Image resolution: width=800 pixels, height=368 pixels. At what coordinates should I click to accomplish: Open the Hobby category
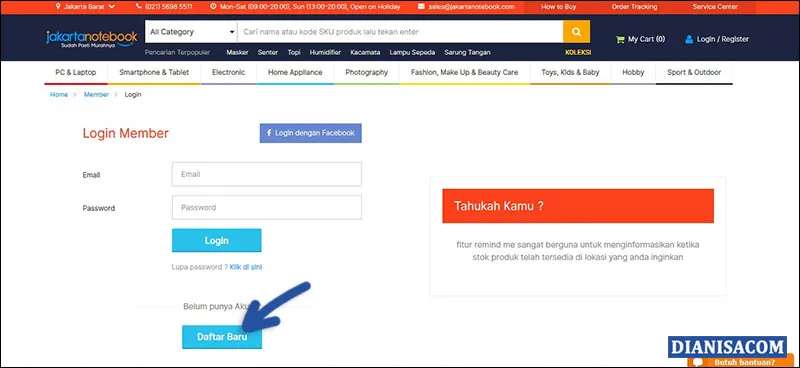coord(633,72)
